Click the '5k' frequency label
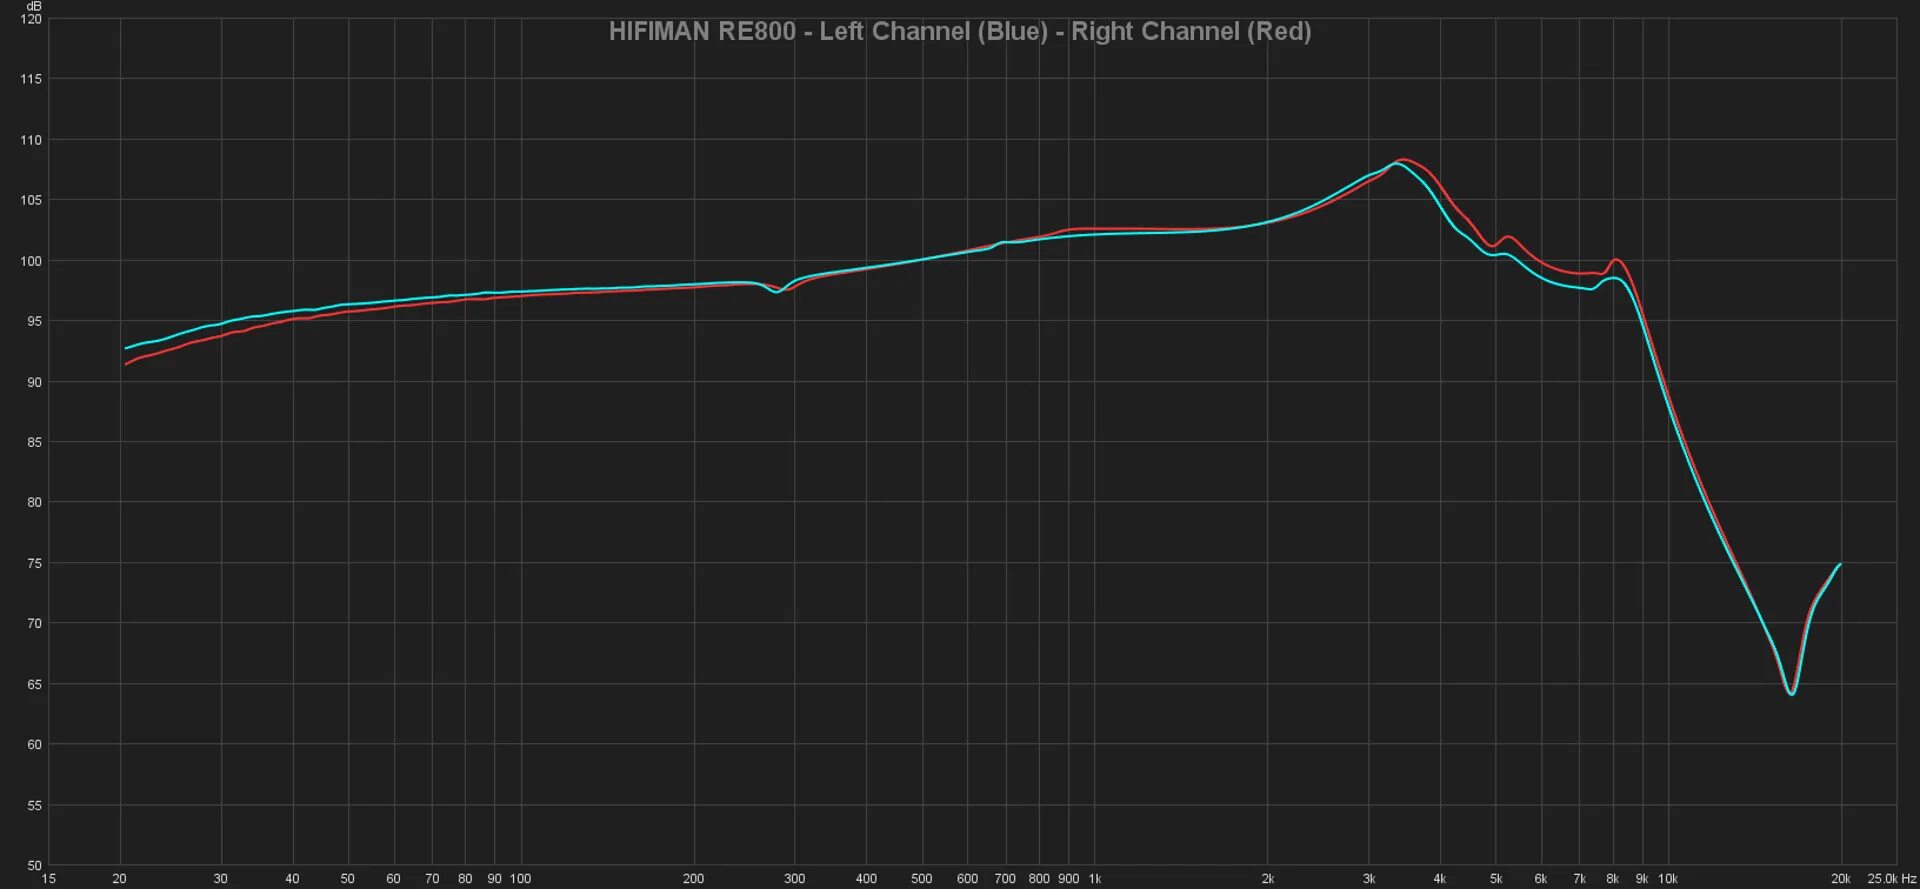The height and width of the screenshot is (889, 1920). click(x=1495, y=879)
